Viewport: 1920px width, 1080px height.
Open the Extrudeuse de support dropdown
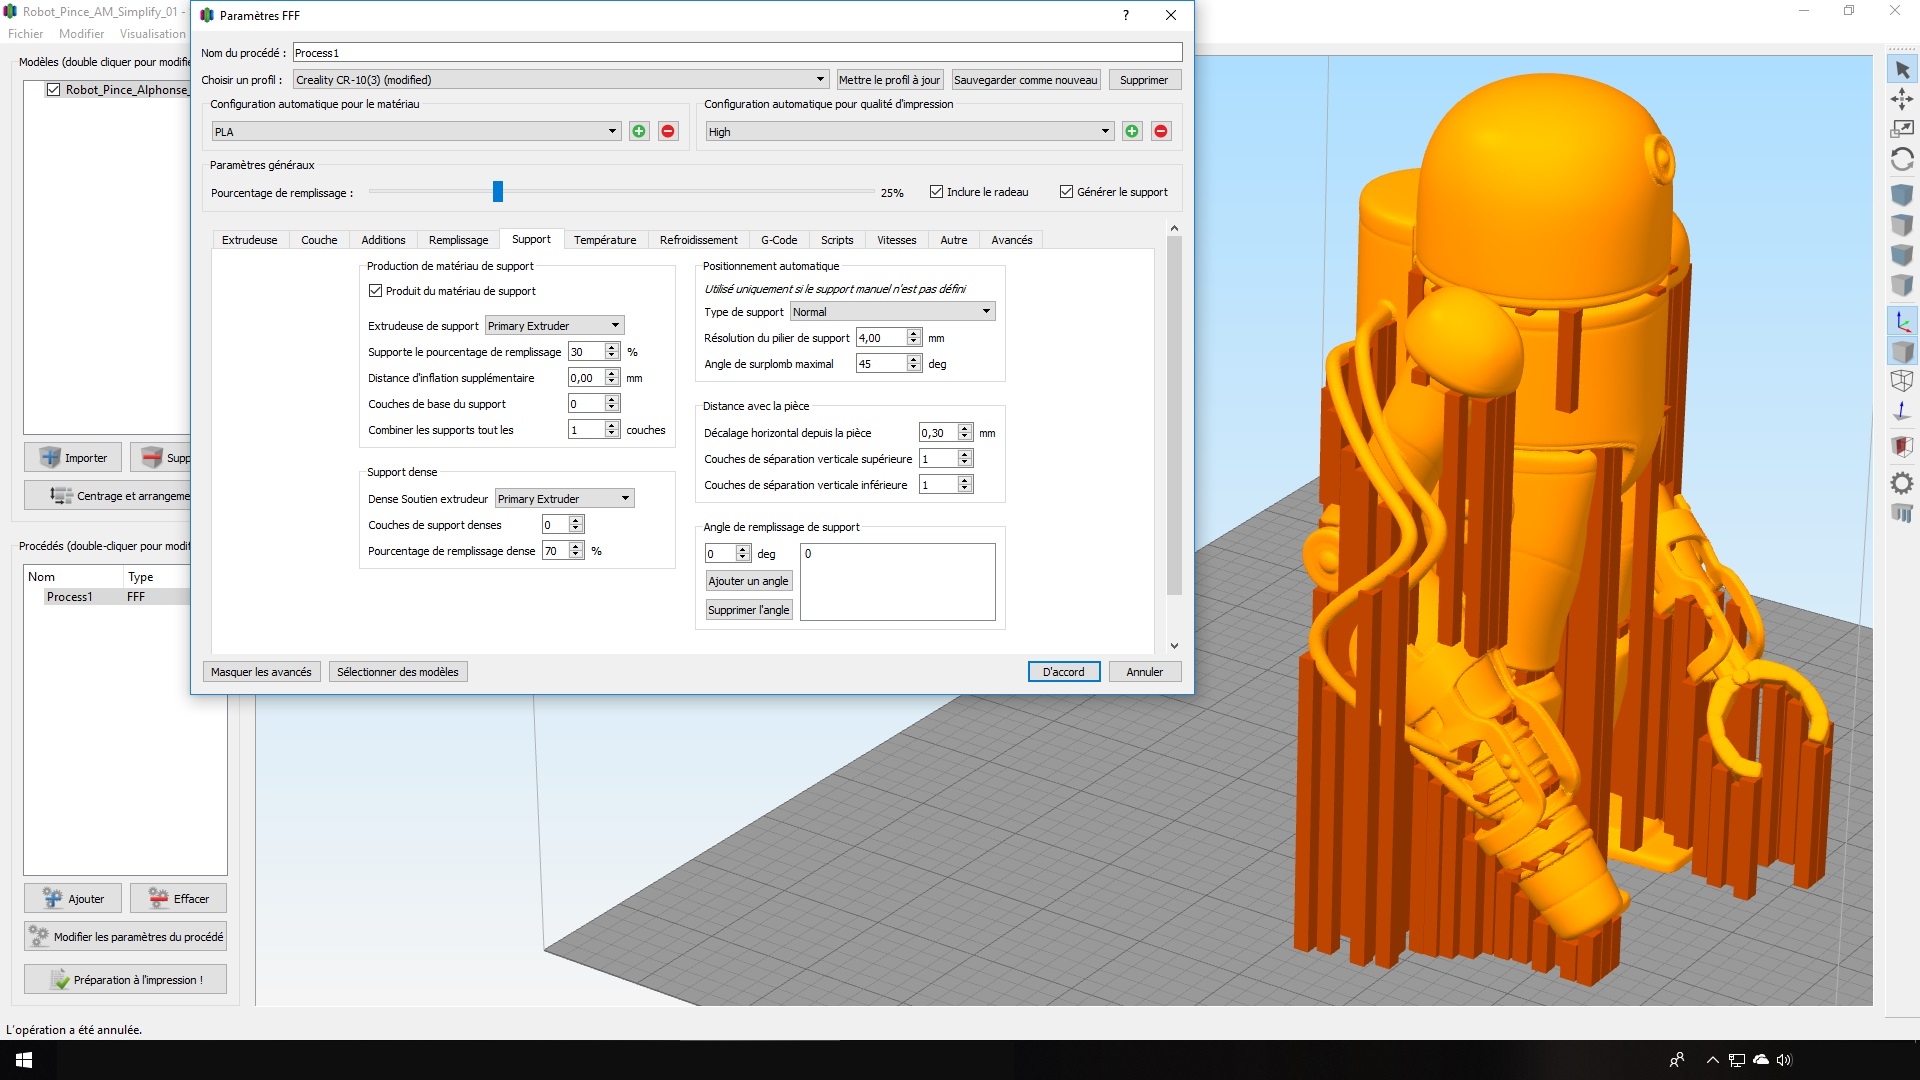click(x=554, y=326)
